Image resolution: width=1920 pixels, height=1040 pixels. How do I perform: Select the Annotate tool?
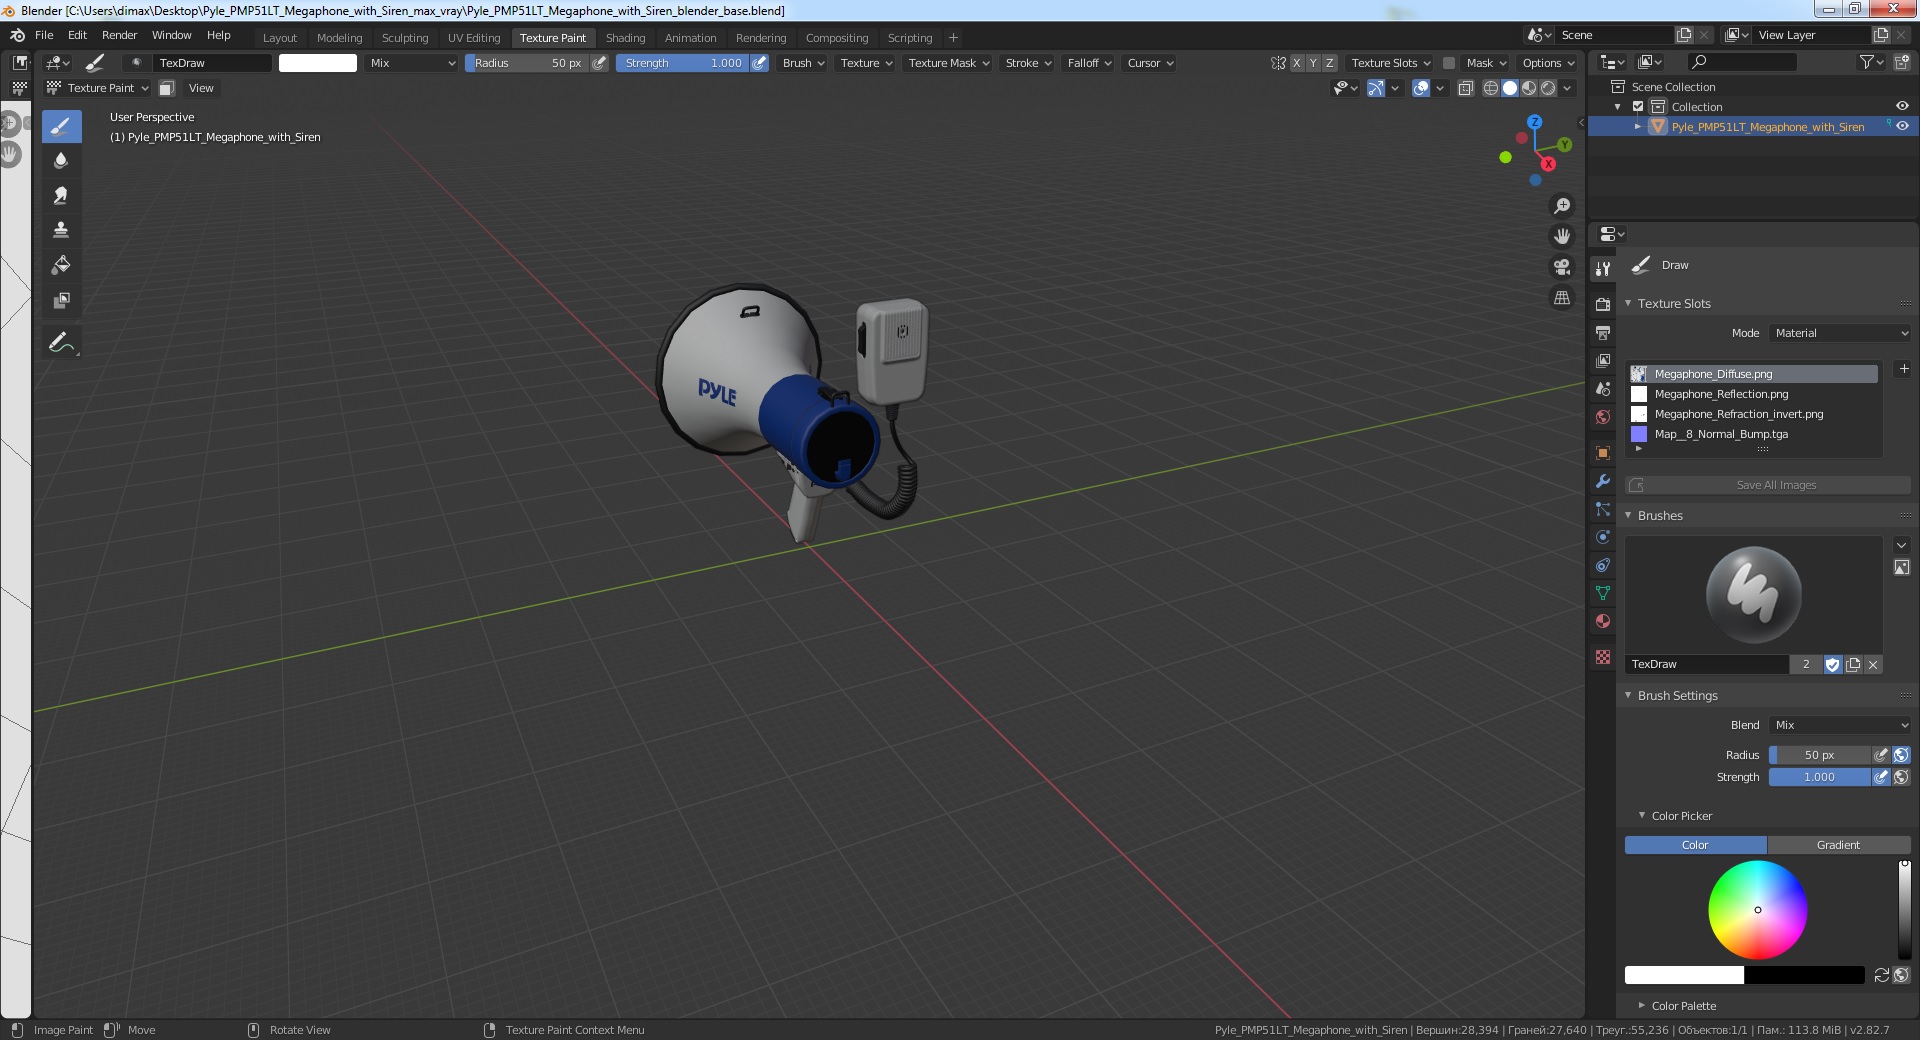pos(61,342)
